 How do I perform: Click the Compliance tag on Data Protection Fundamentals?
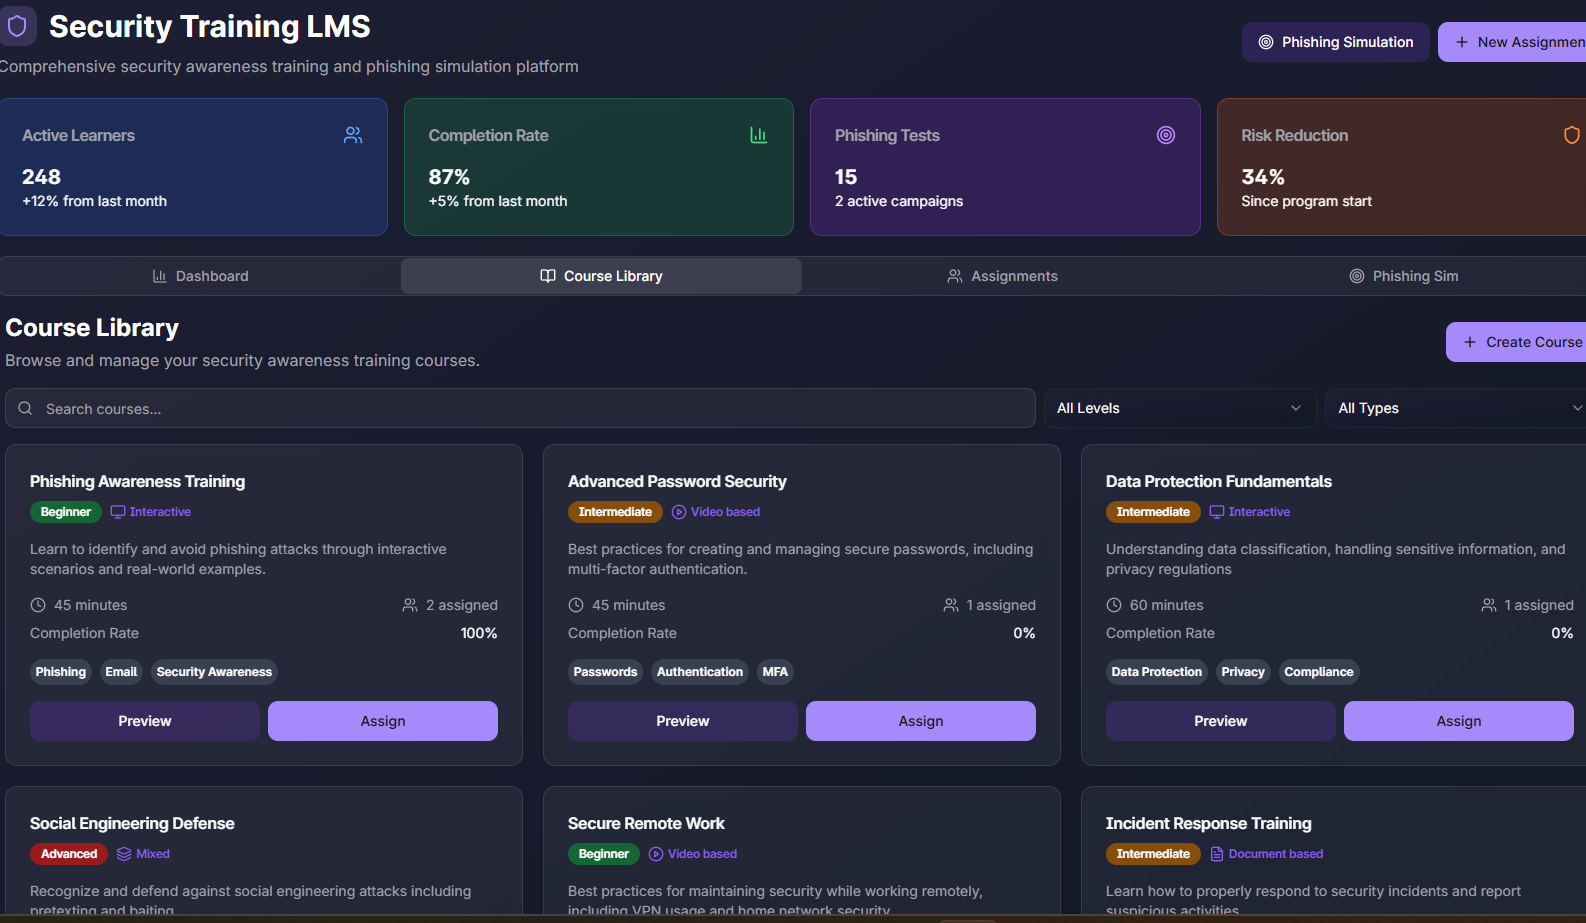pos(1318,672)
